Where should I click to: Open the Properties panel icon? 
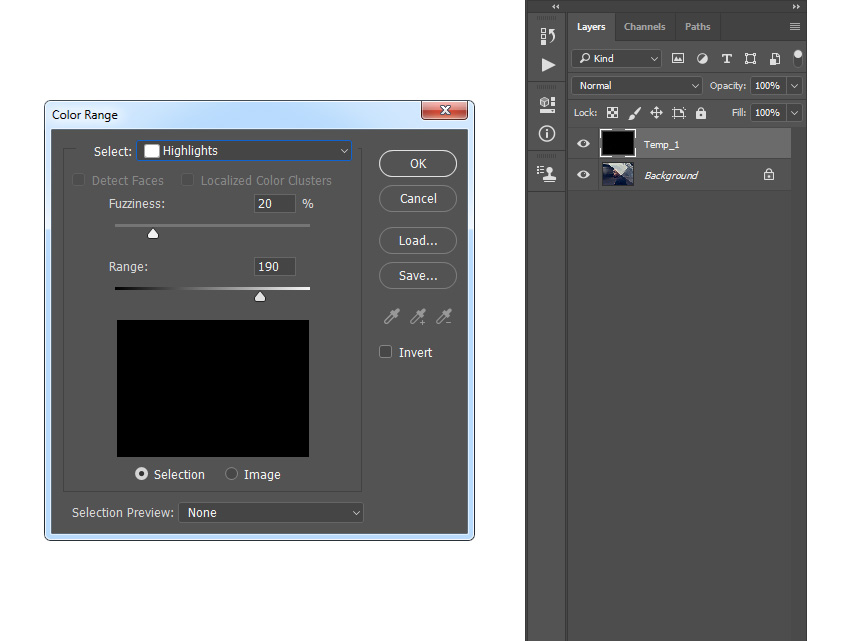[548, 105]
